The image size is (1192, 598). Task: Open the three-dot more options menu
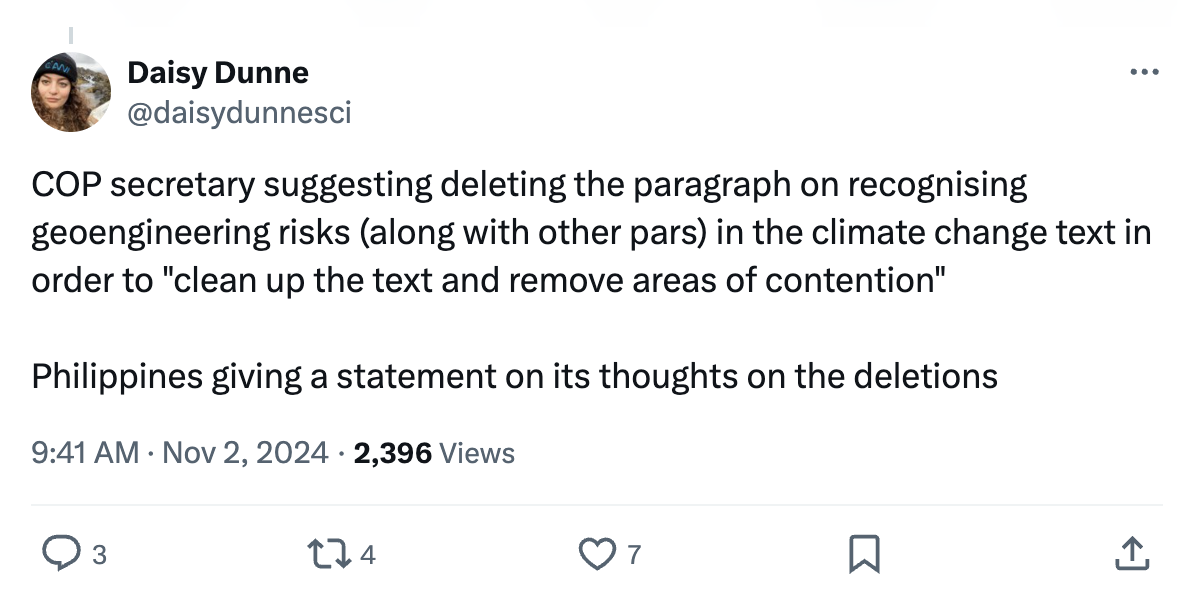(1143, 73)
